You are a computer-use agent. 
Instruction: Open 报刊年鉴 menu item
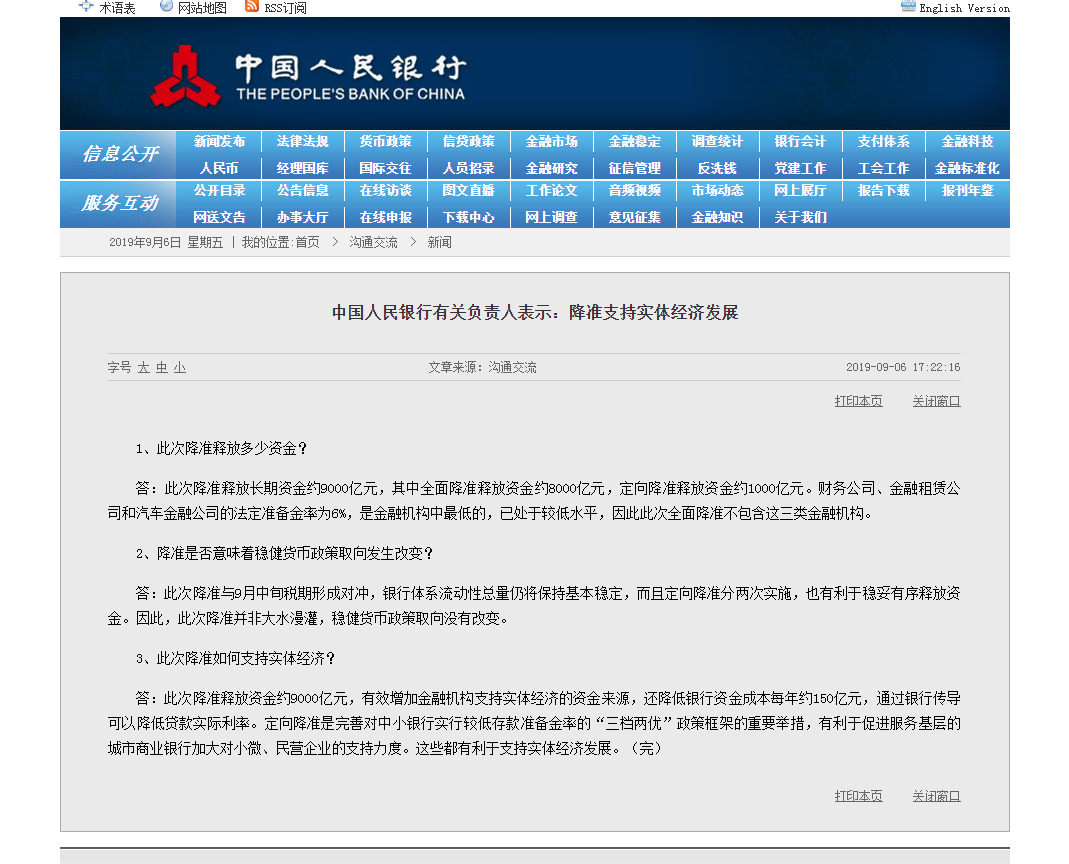pyautogui.click(x=967, y=190)
